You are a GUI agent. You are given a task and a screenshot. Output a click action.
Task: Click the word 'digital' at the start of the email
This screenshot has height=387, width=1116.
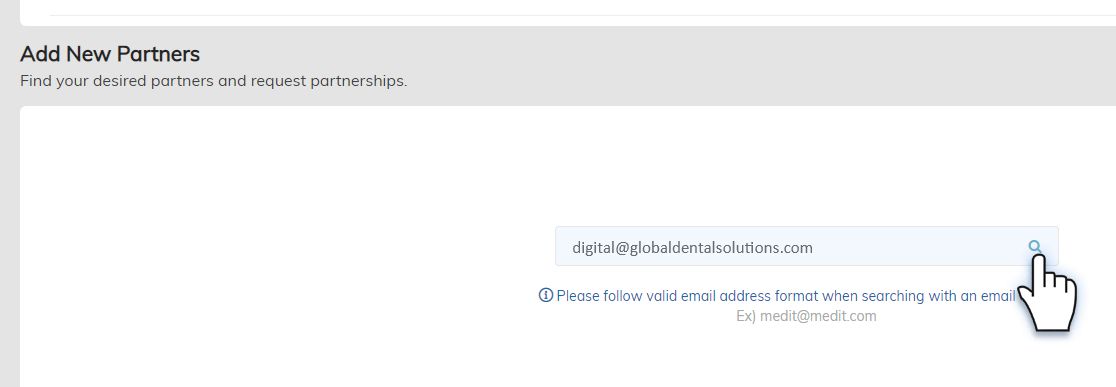click(594, 248)
